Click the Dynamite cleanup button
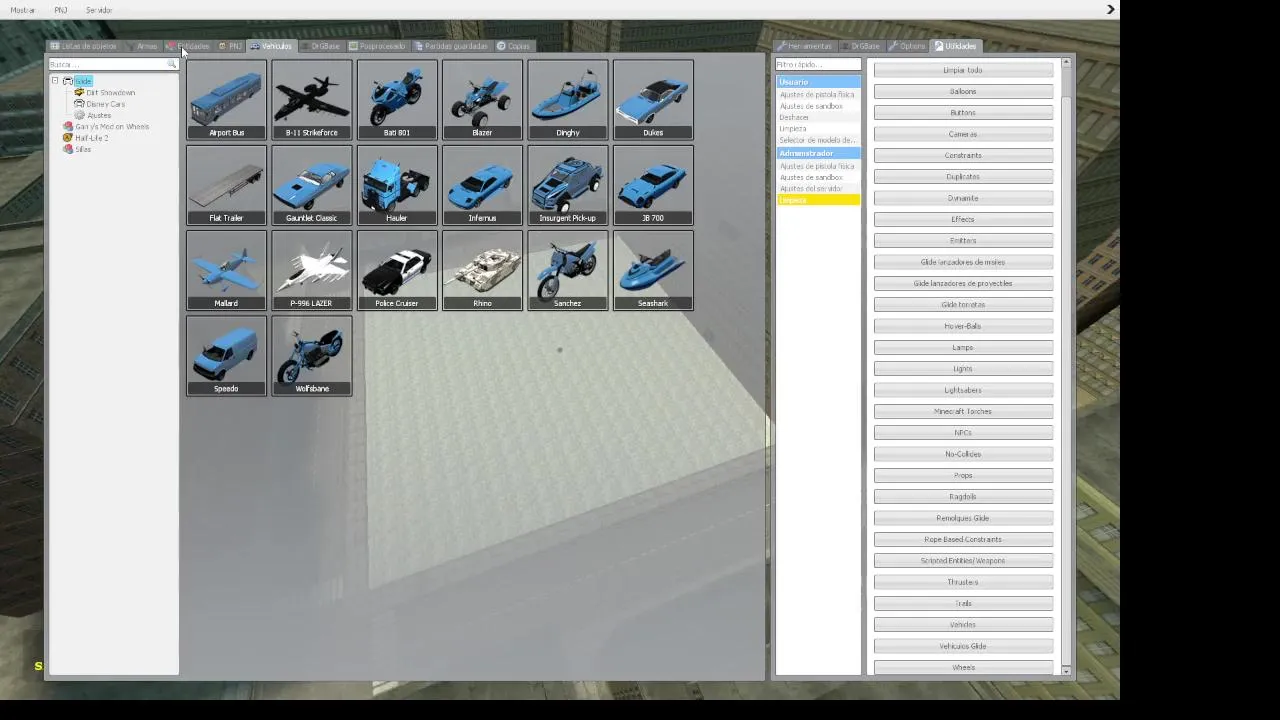Screen dimensions: 1280x720 963,198
